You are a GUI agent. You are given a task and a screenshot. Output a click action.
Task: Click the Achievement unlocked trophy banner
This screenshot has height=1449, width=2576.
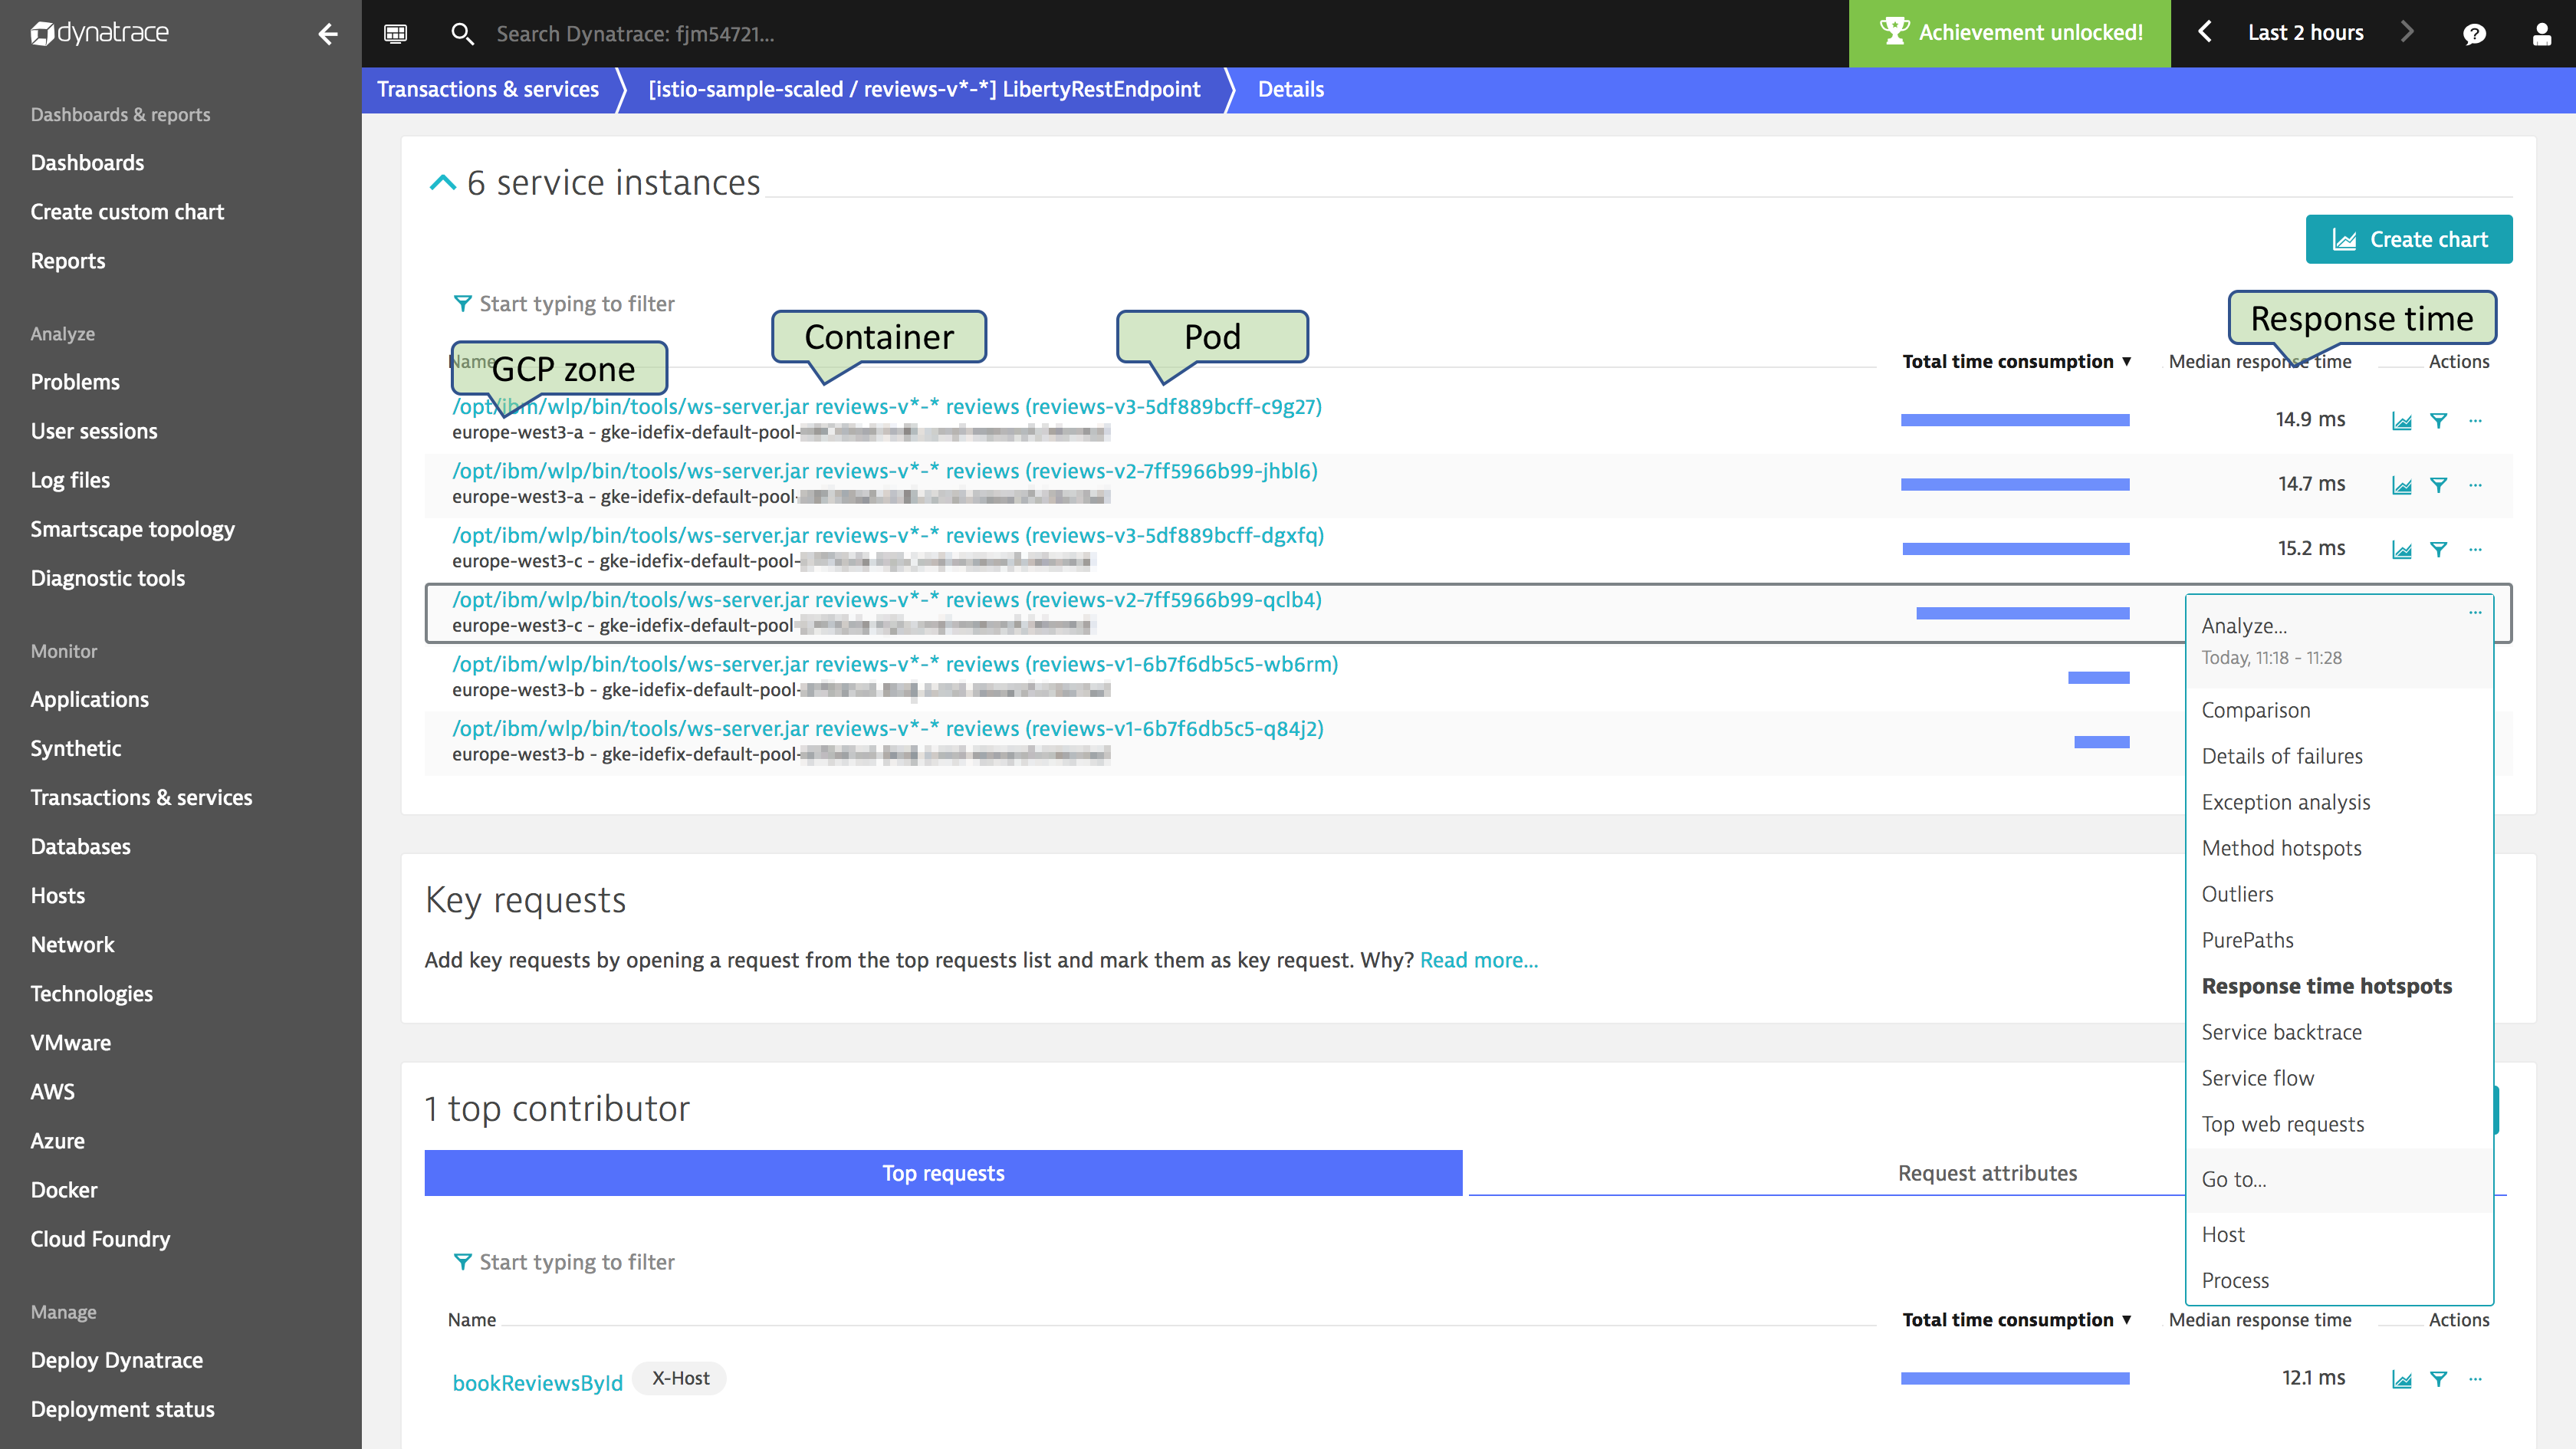pyautogui.click(x=2009, y=33)
